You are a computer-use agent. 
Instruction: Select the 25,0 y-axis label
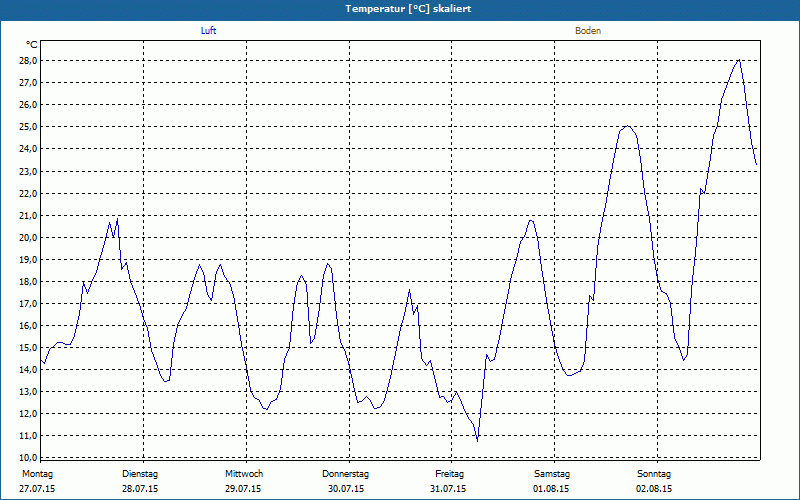pos(28,127)
